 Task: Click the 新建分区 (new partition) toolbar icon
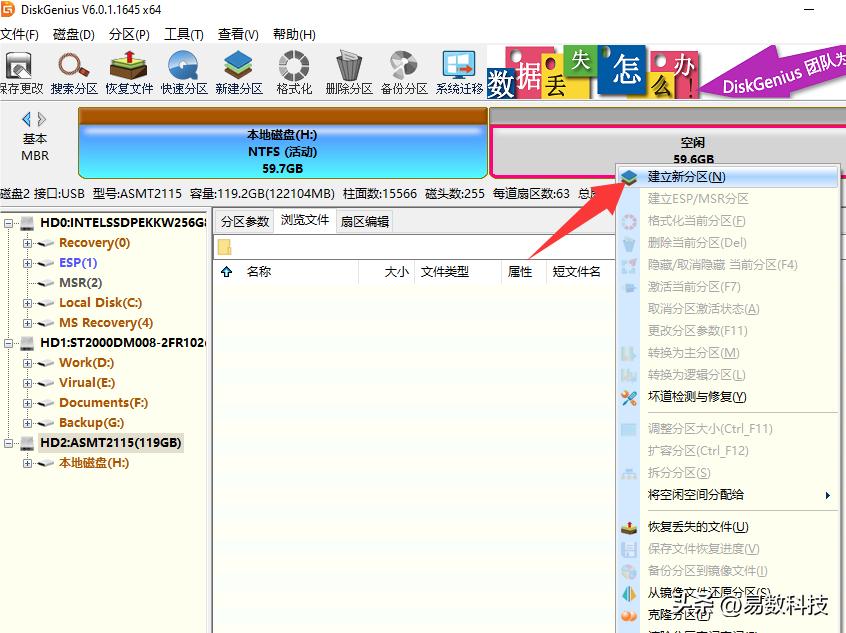click(x=237, y=68)
